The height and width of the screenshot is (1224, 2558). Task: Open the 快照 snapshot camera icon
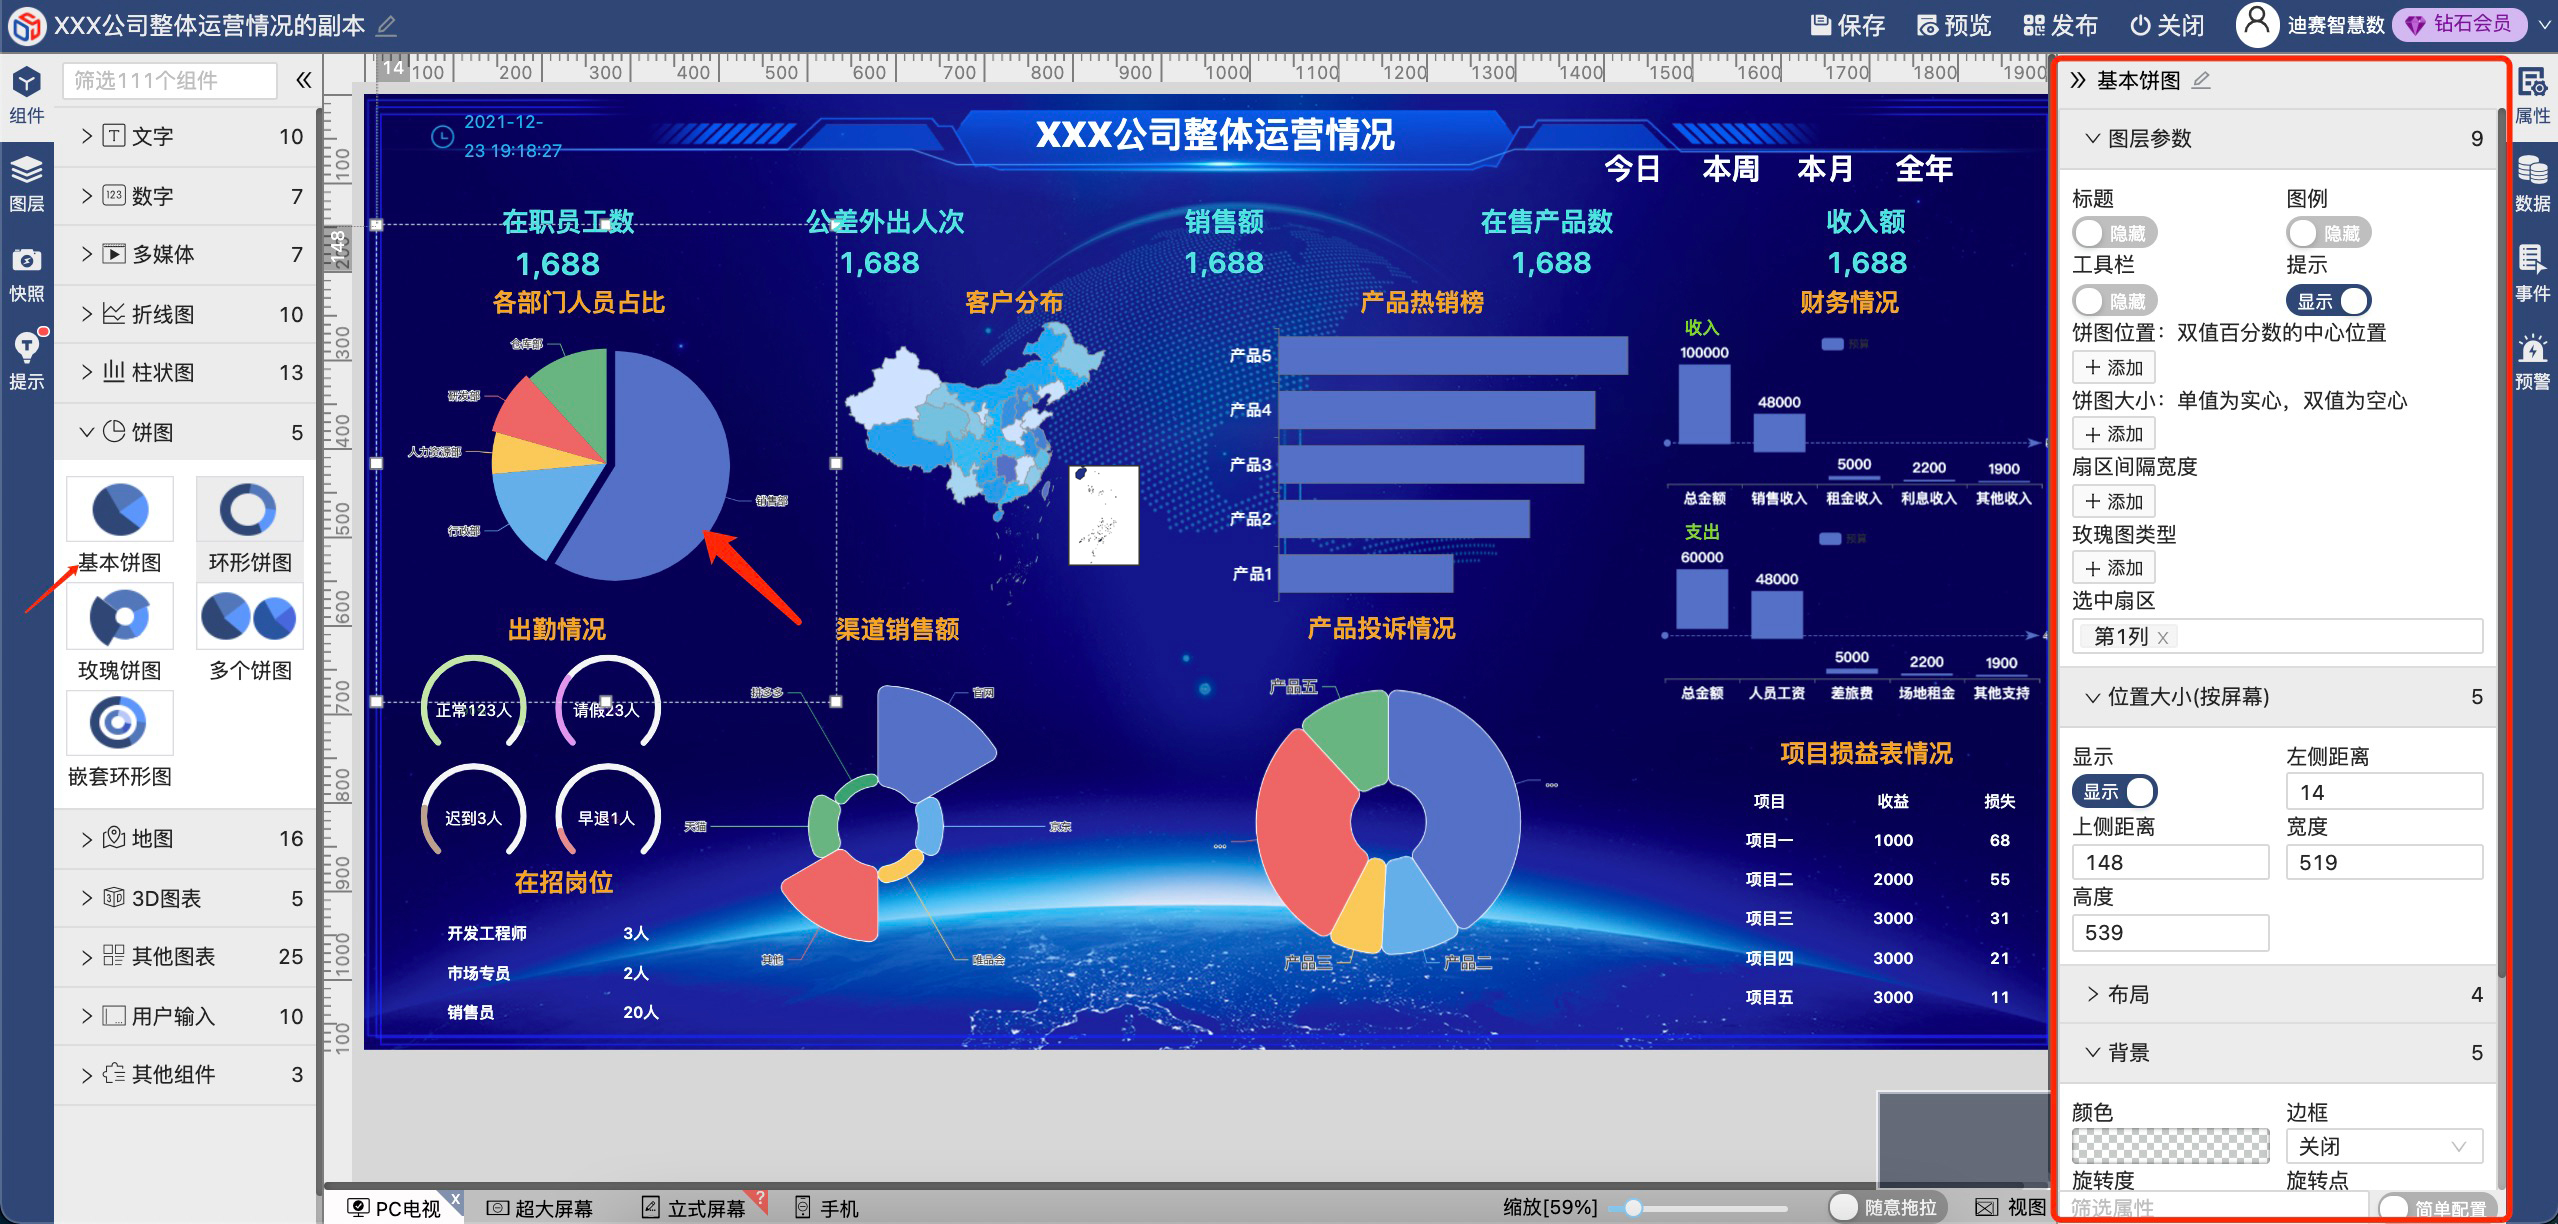[x=27, y=274]
